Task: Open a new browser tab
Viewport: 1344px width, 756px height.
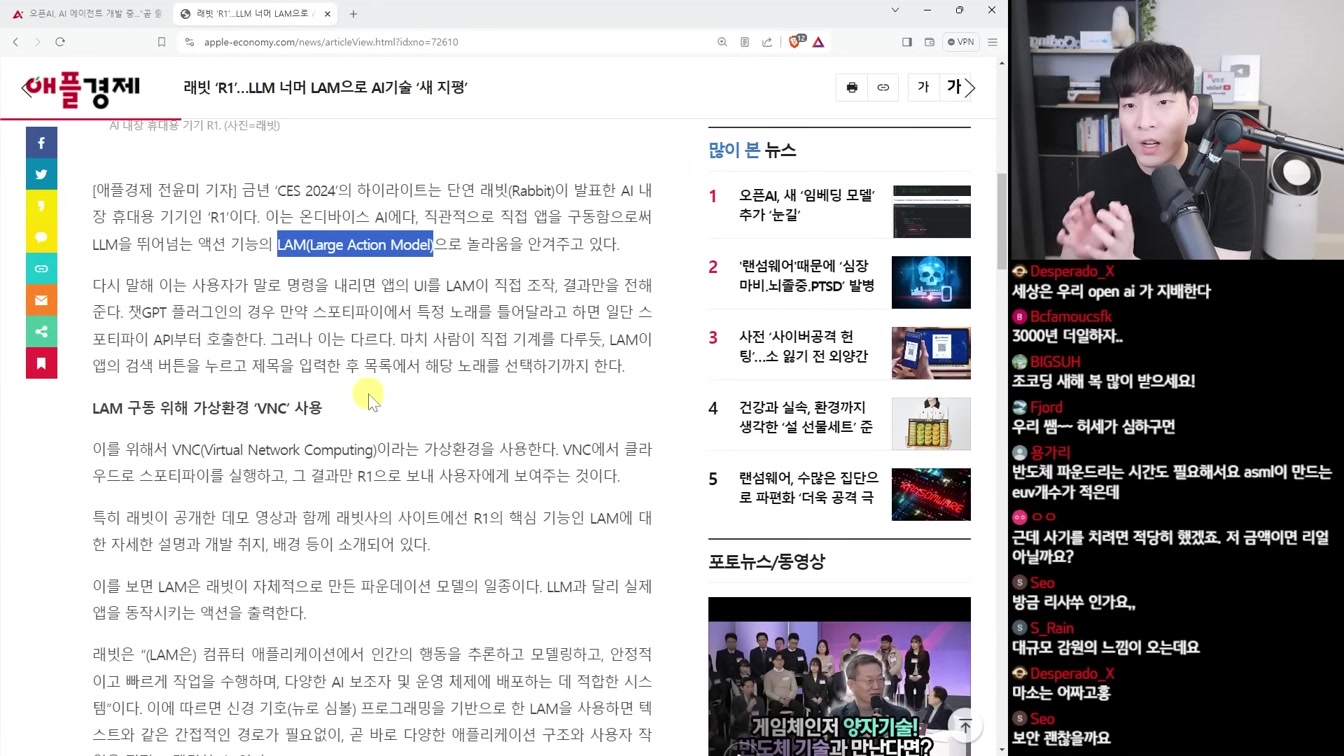Action: pos(353,14)
